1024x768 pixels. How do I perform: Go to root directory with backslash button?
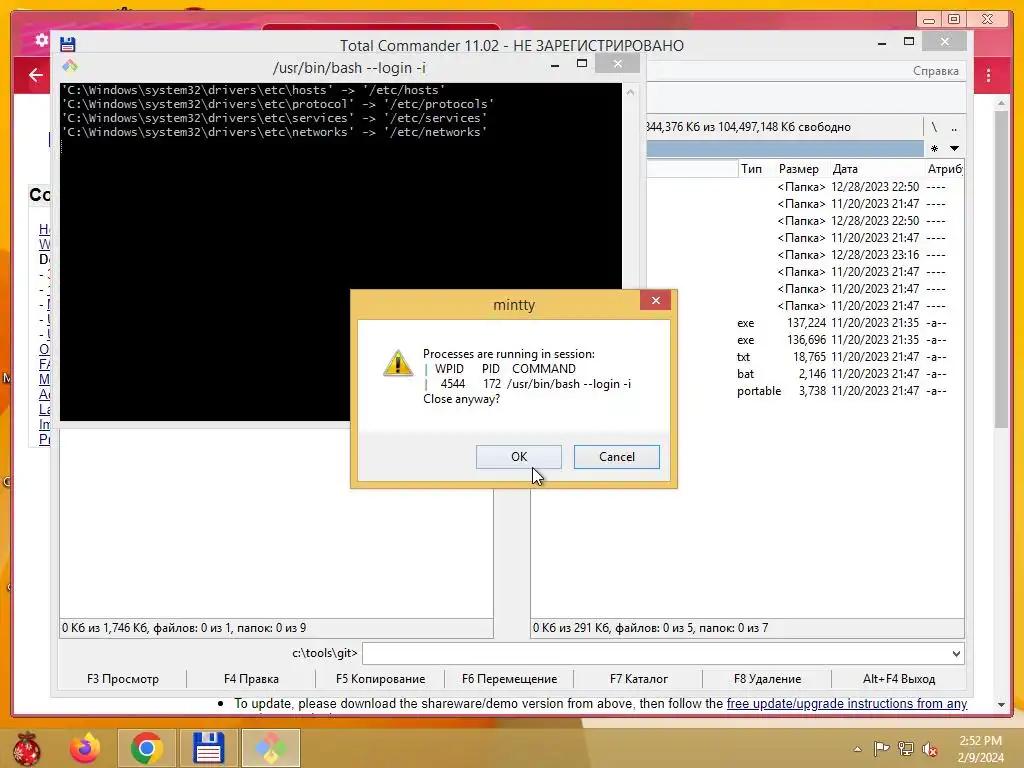pyautogui.click(x=935, y=127)
